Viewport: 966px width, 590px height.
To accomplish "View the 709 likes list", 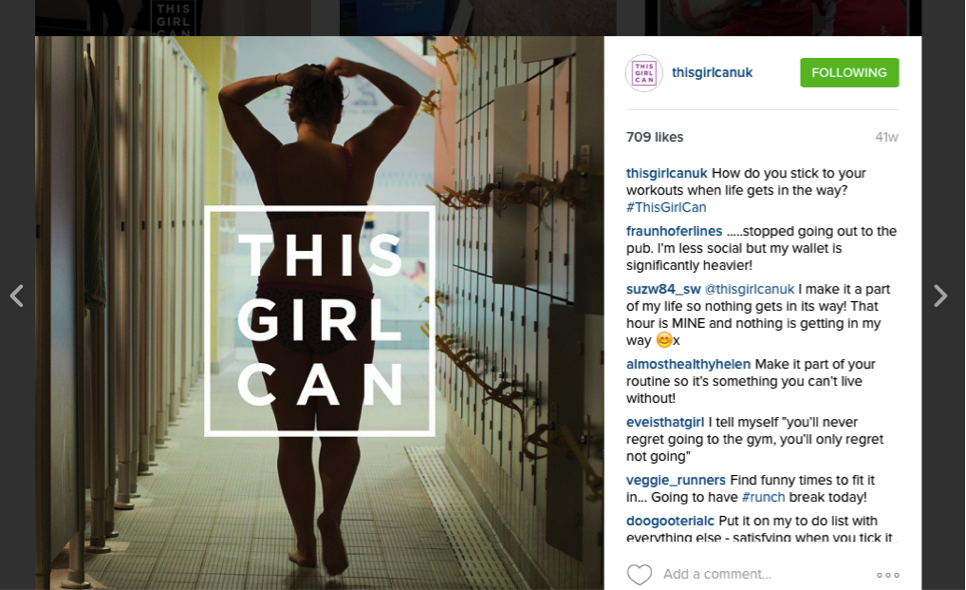I will pos(654,137).
